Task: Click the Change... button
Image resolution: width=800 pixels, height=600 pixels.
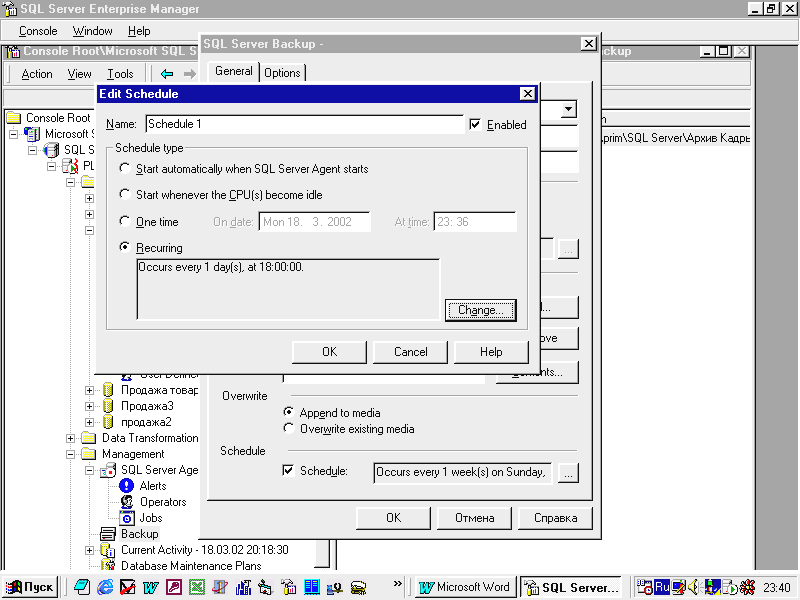Action: tap(481, 310)
